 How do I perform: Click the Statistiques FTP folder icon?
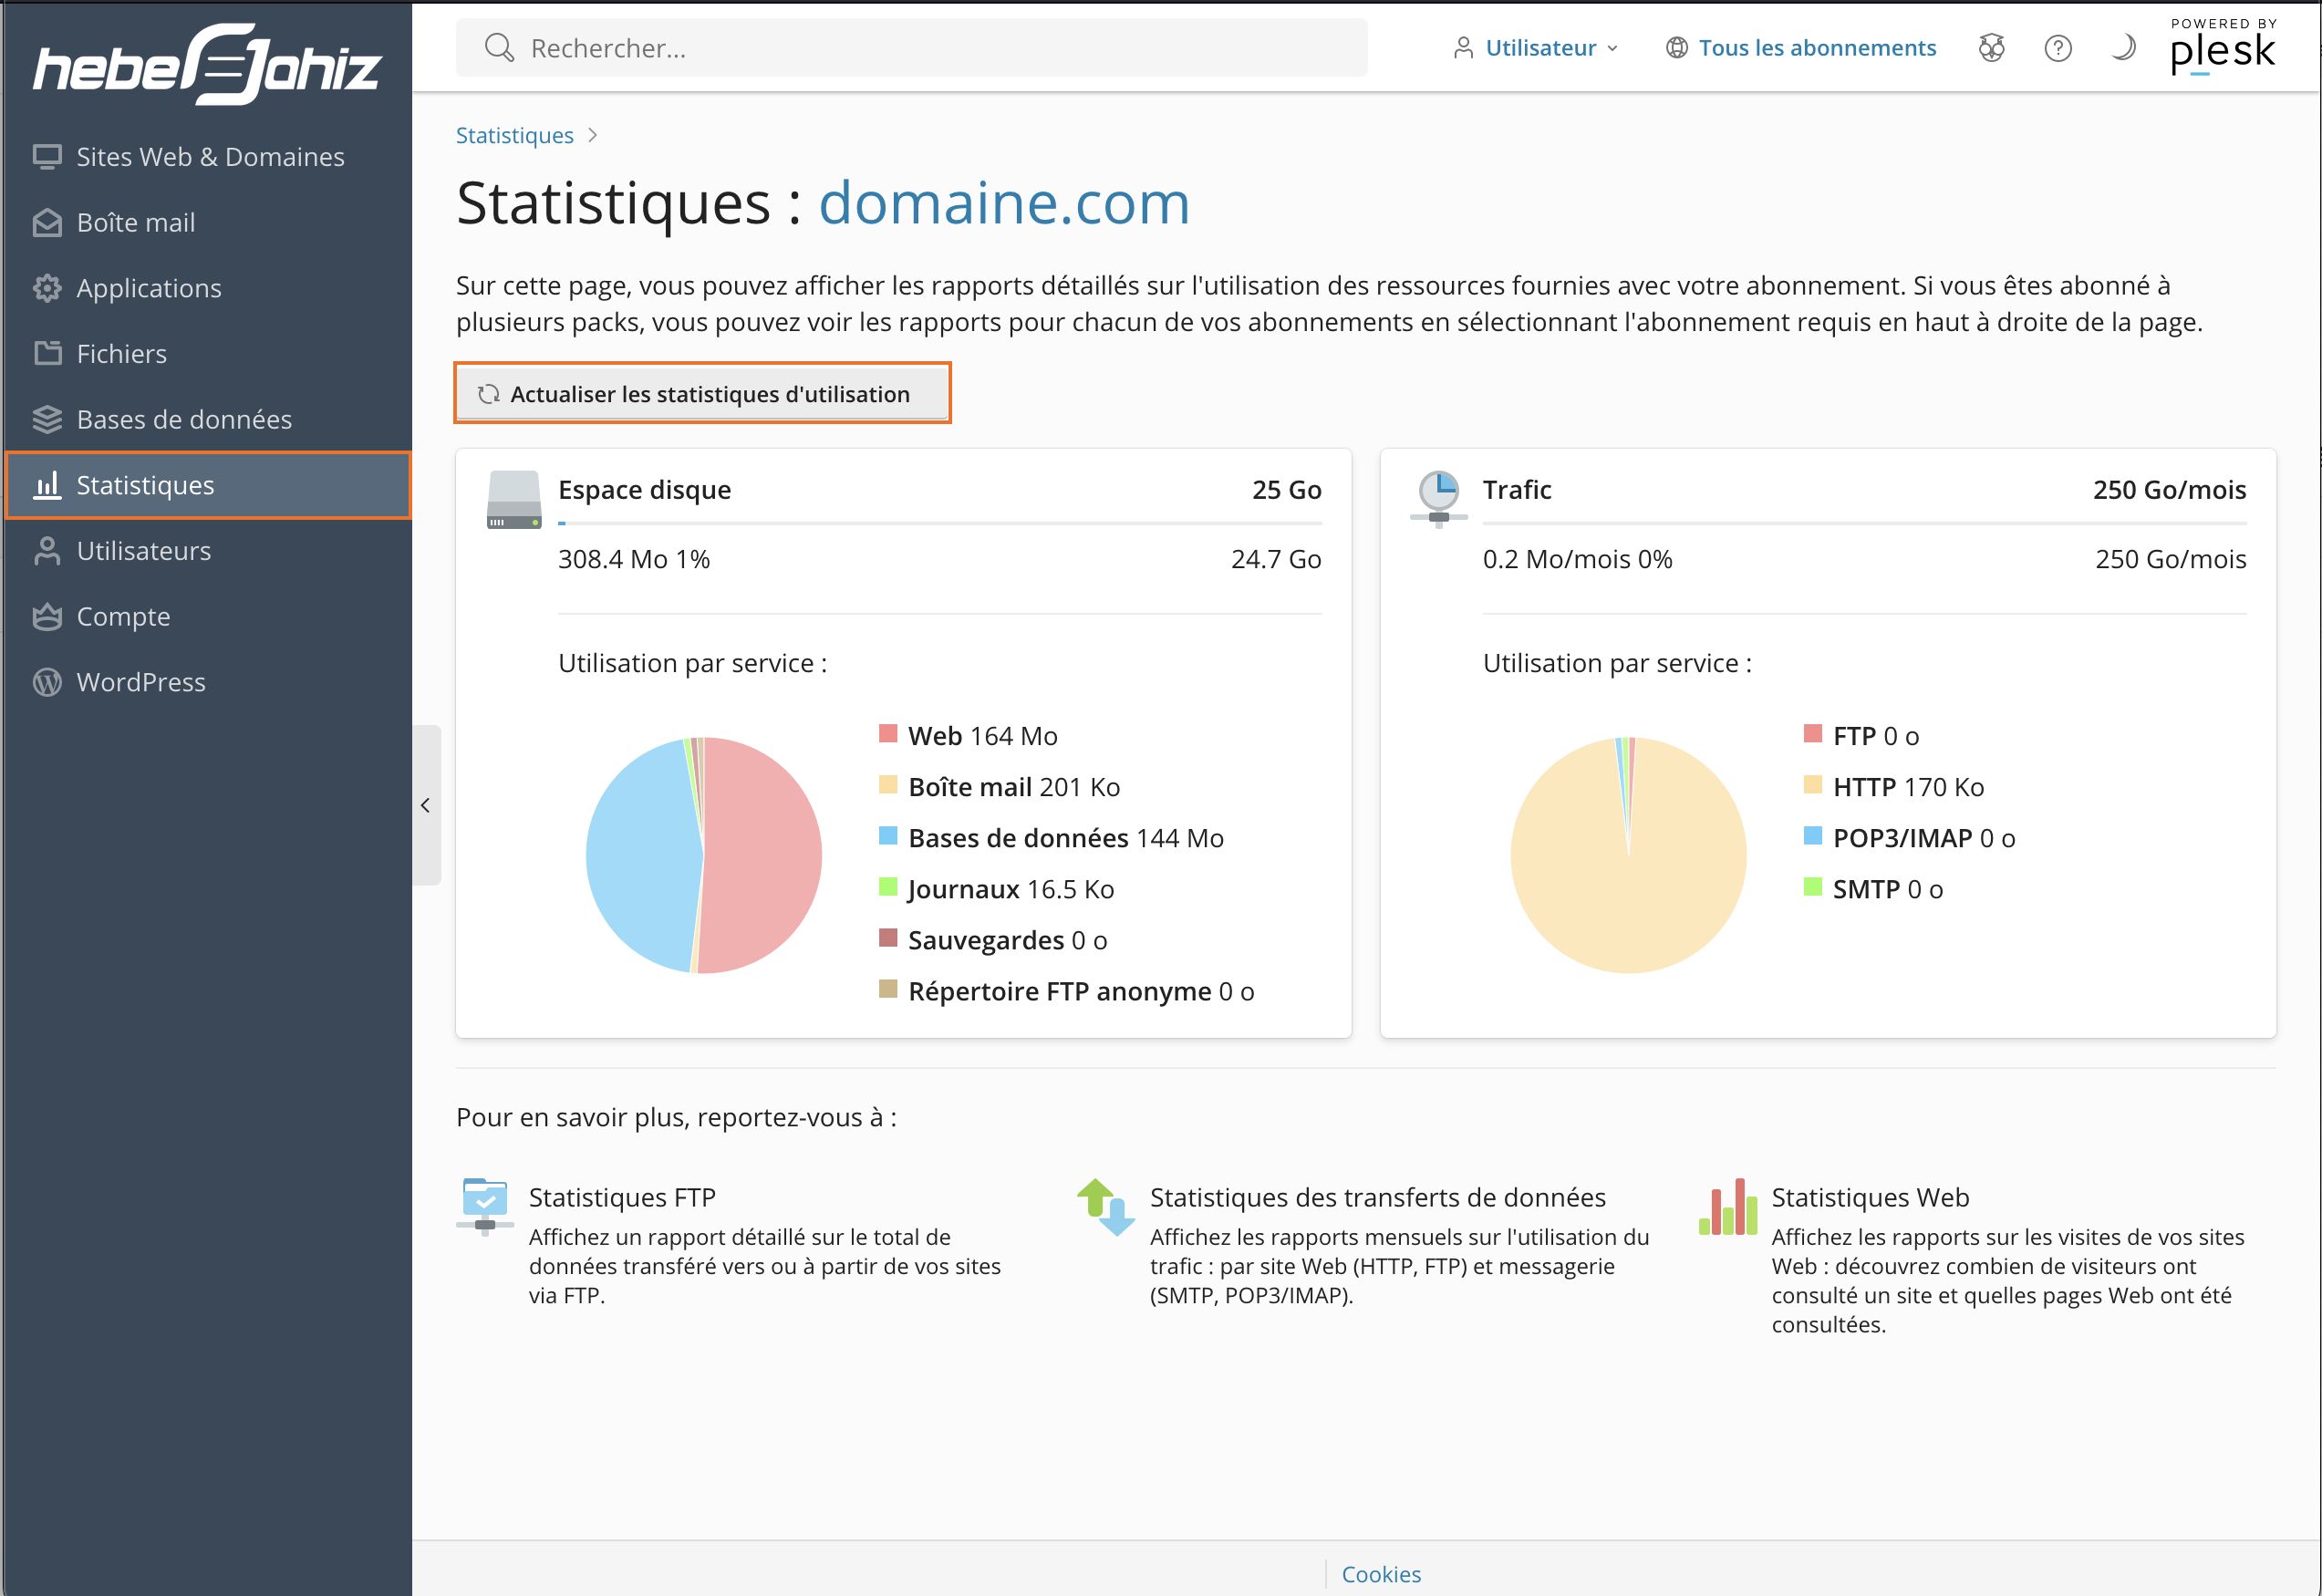click(485, 1207)
